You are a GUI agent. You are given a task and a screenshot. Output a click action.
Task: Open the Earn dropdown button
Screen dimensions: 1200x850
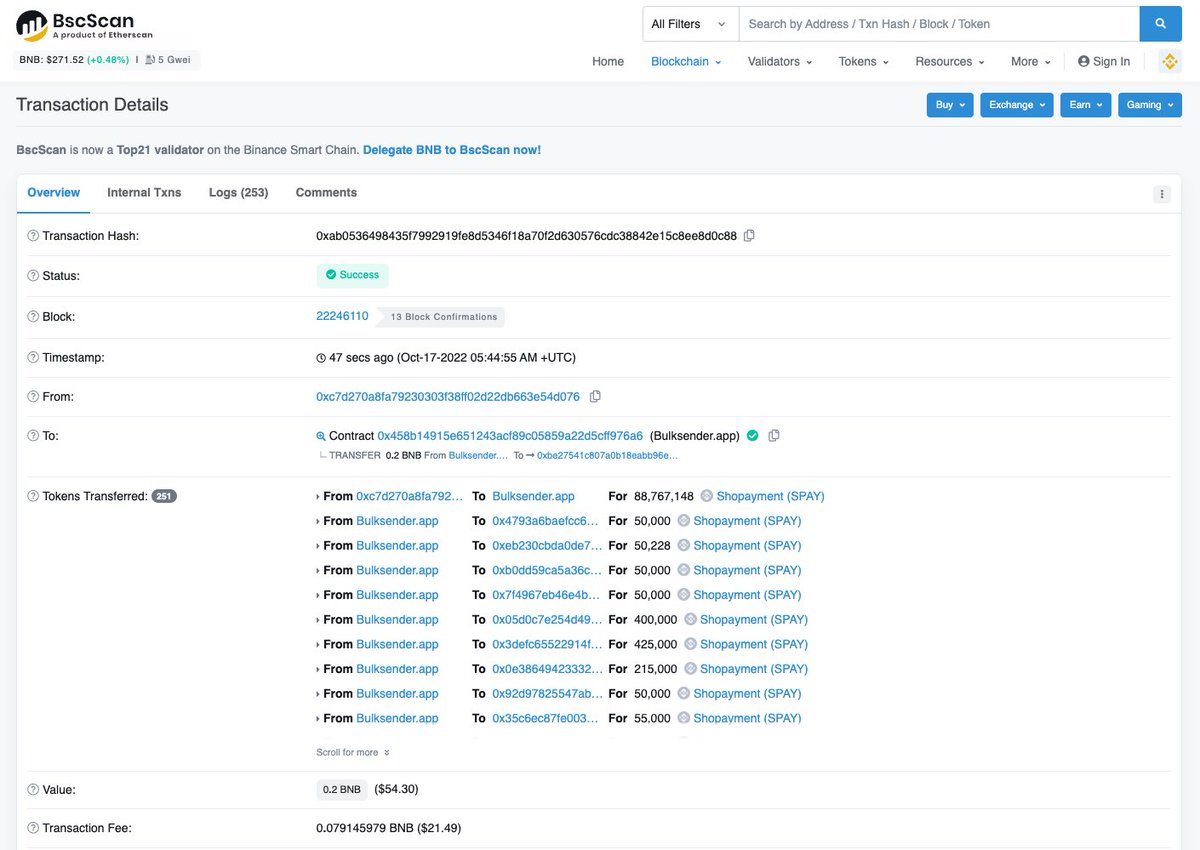(x=1086, y=105)
